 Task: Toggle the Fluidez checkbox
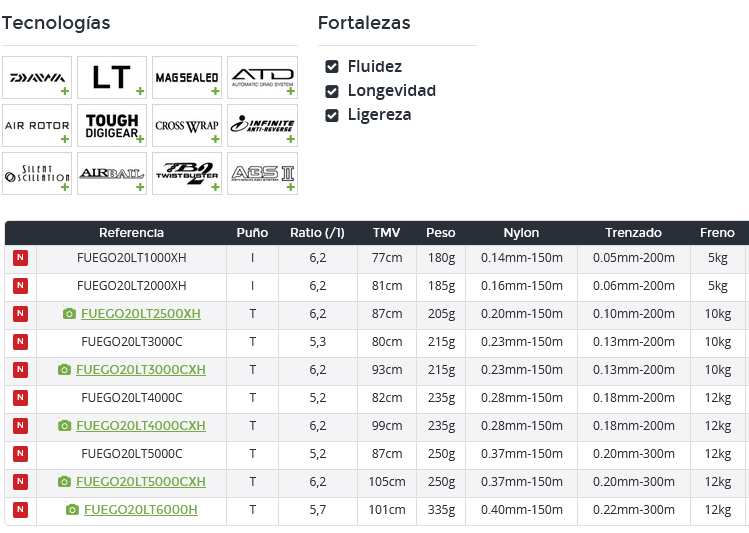332,66
